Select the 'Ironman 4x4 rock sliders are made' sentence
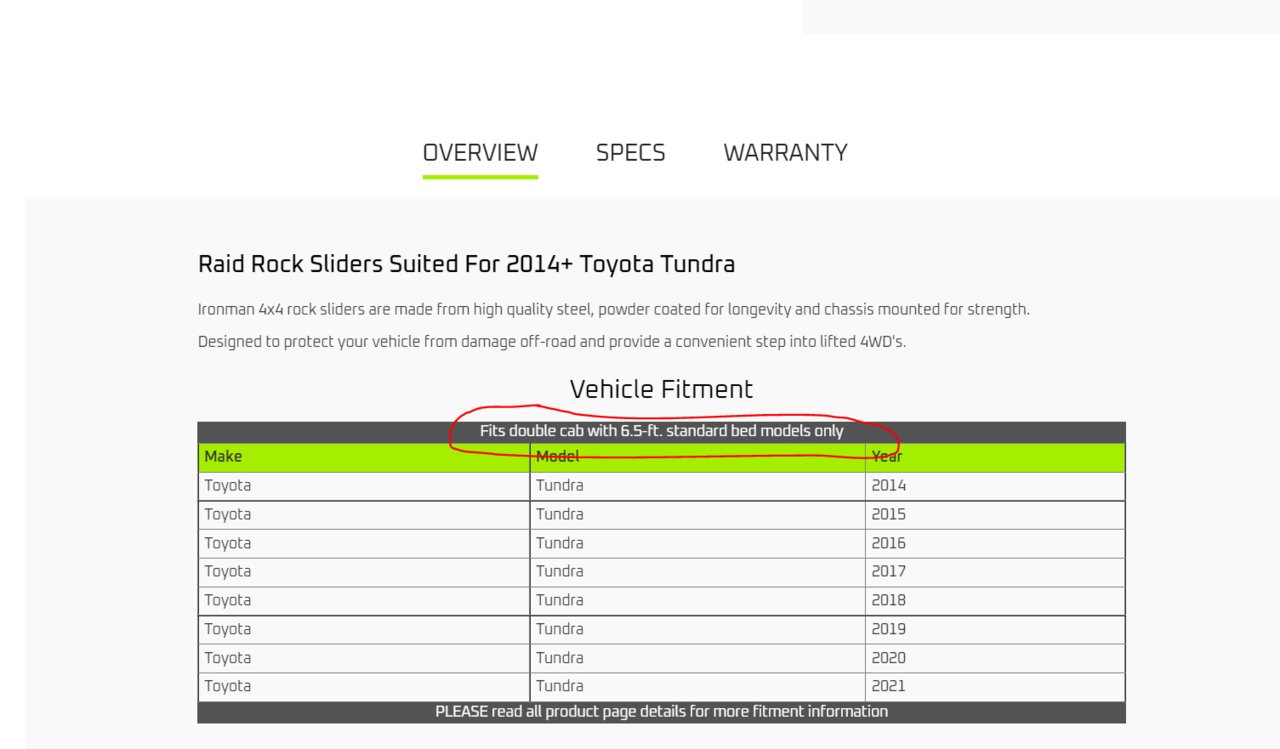The width and height of the screenshot is (1280, 749). pyautogui.click(x=614, y=310)
